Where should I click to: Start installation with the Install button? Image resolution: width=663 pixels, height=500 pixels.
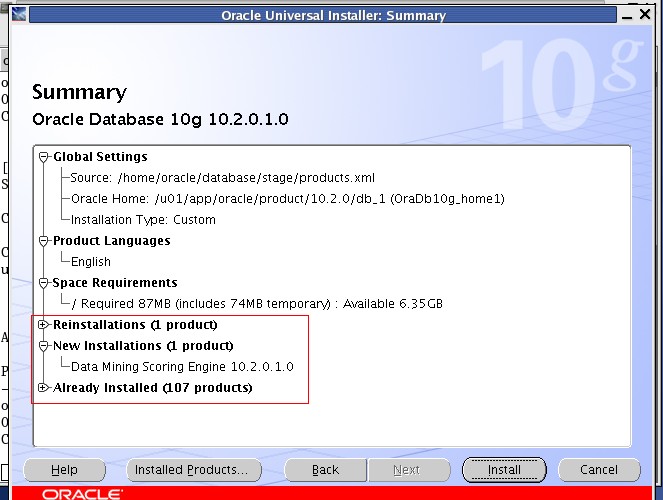tap(504, 470)
